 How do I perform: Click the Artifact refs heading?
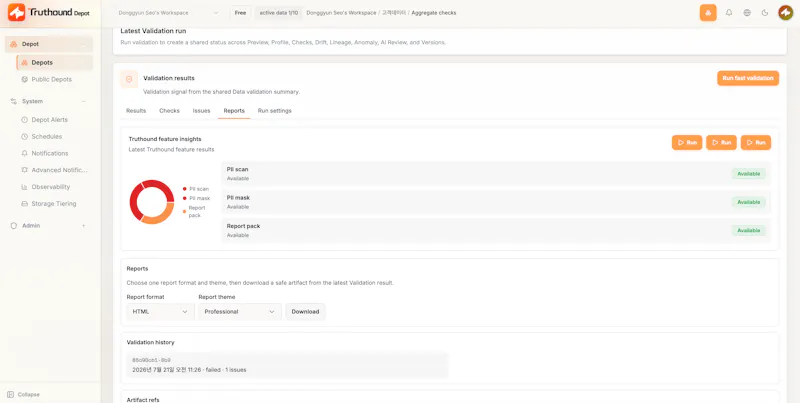point(143,400)
